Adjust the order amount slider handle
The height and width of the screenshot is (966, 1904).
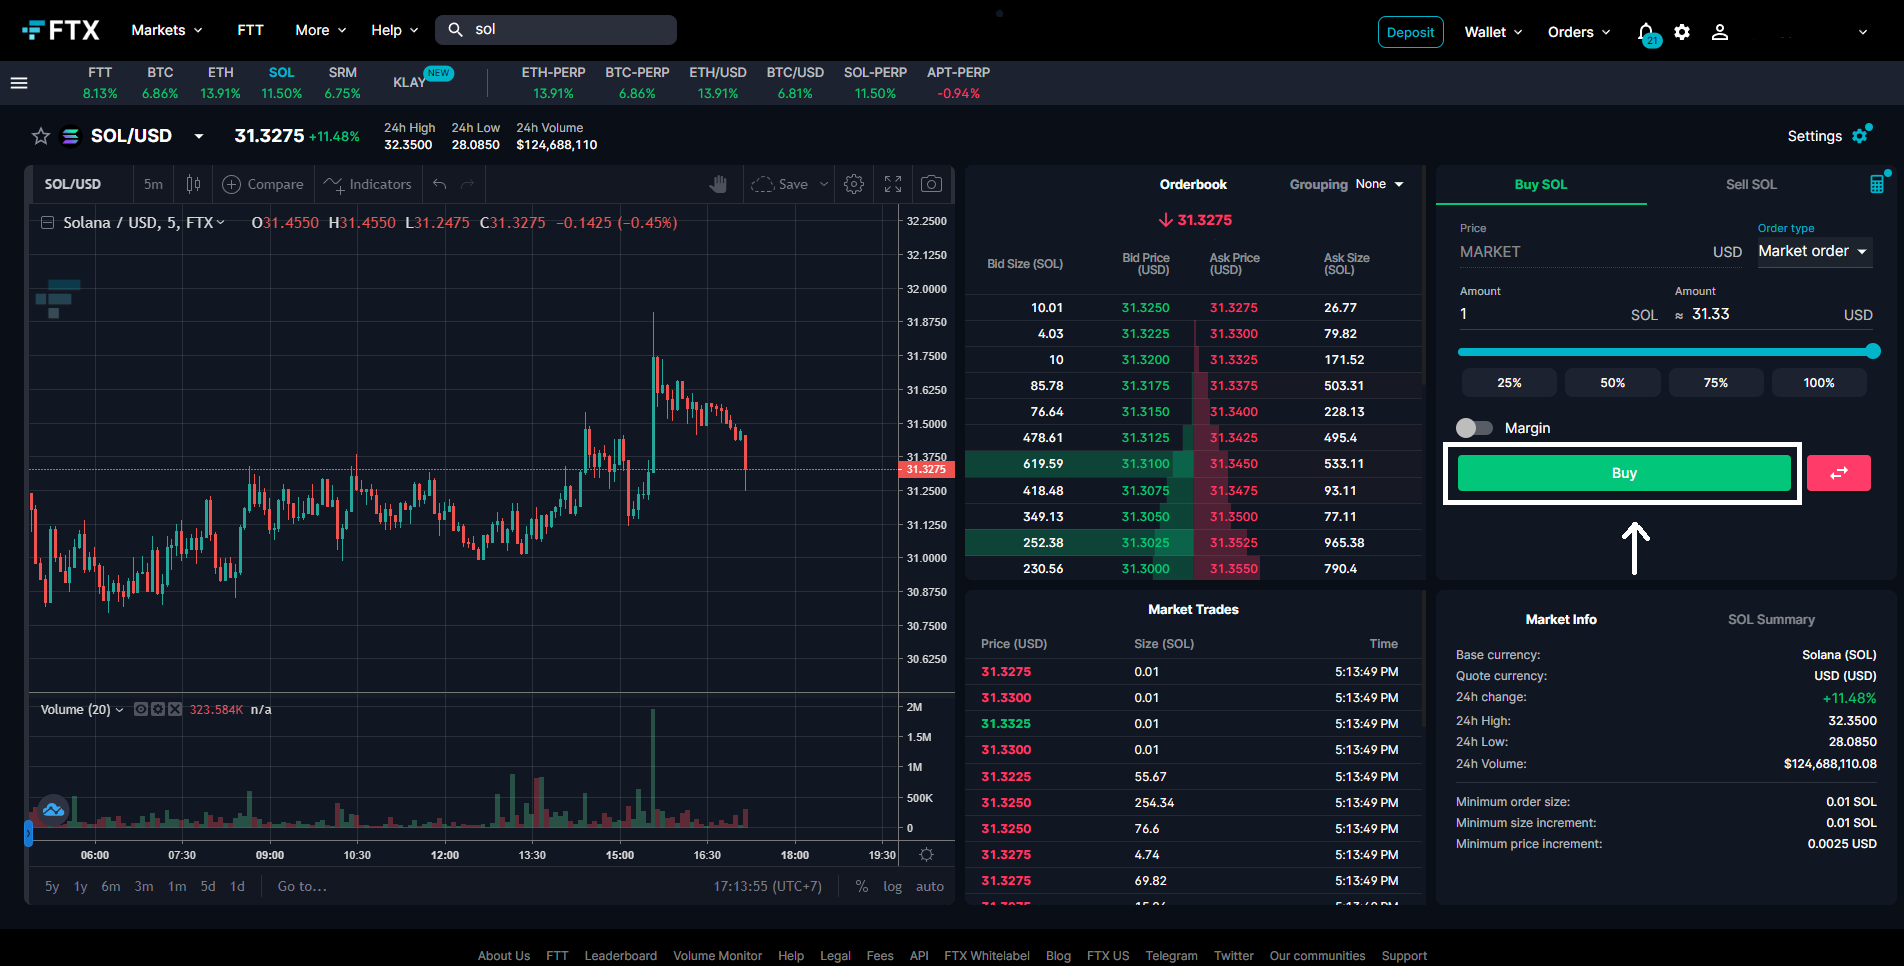click(x=1873, y=351)
